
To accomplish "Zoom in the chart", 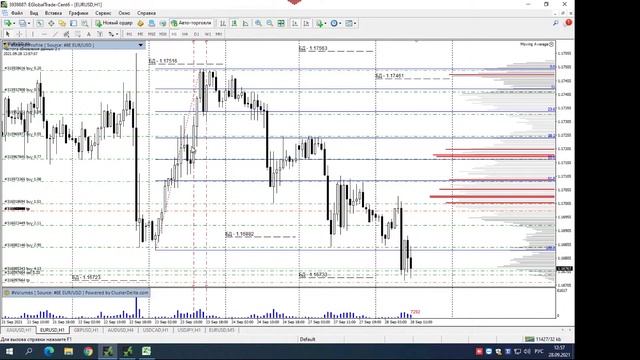I will point(258,23).
